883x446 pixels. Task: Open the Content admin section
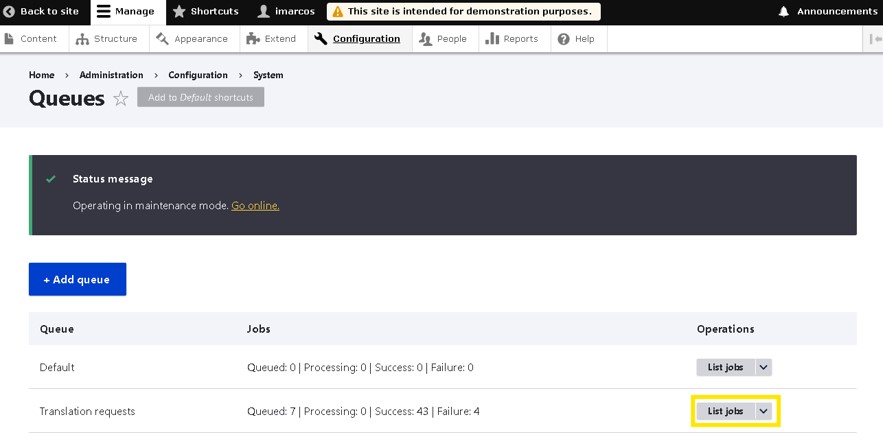32,39
